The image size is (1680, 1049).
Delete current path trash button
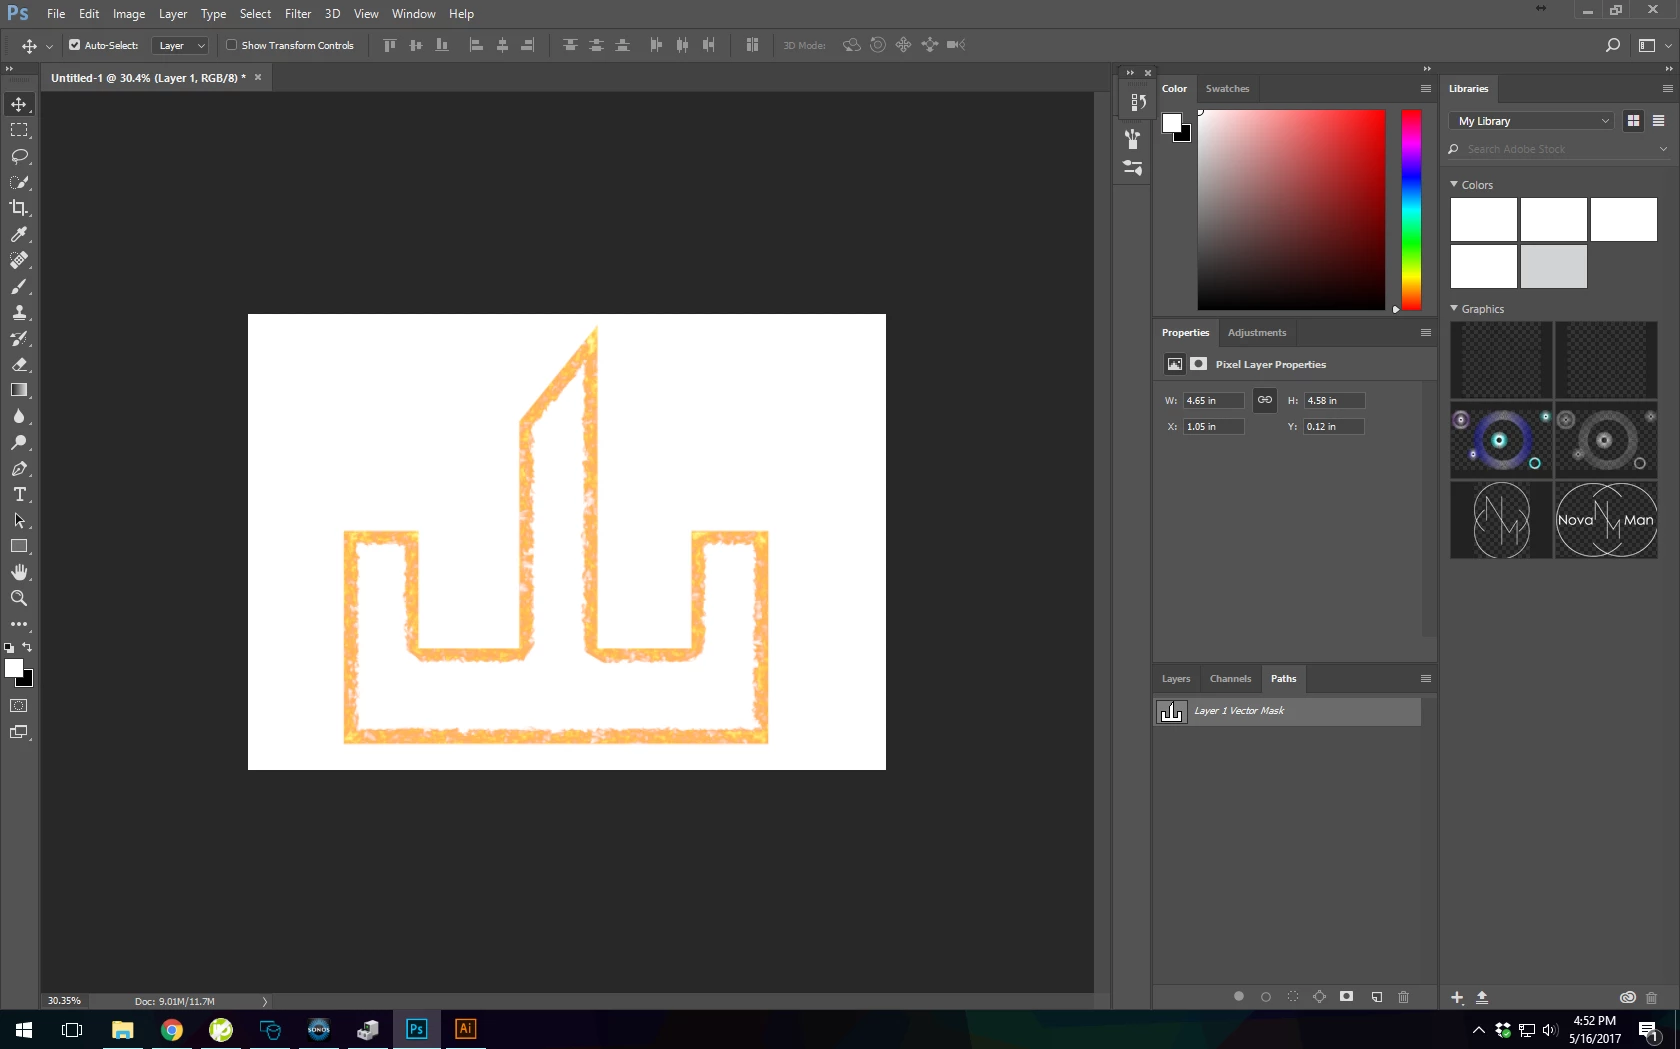click(1403, 996)
